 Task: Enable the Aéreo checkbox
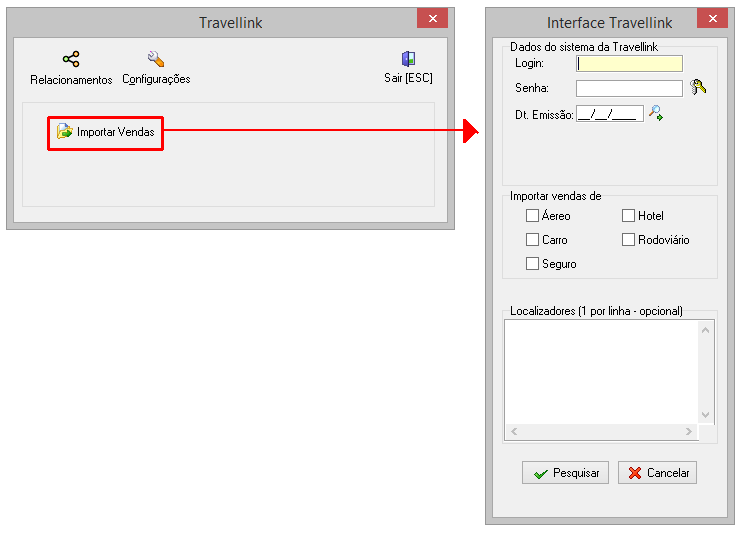pyautogui.click(x=532, y=216)
